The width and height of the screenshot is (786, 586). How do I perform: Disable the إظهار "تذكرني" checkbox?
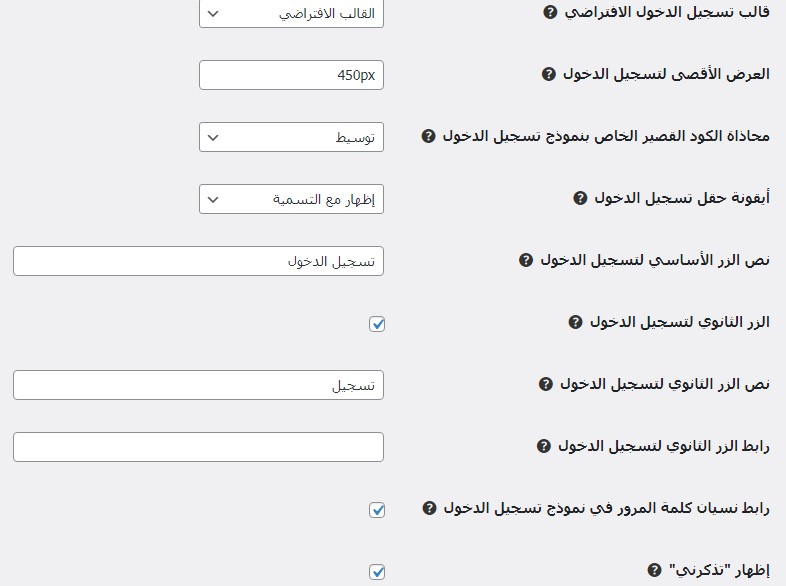pos(377,572)
